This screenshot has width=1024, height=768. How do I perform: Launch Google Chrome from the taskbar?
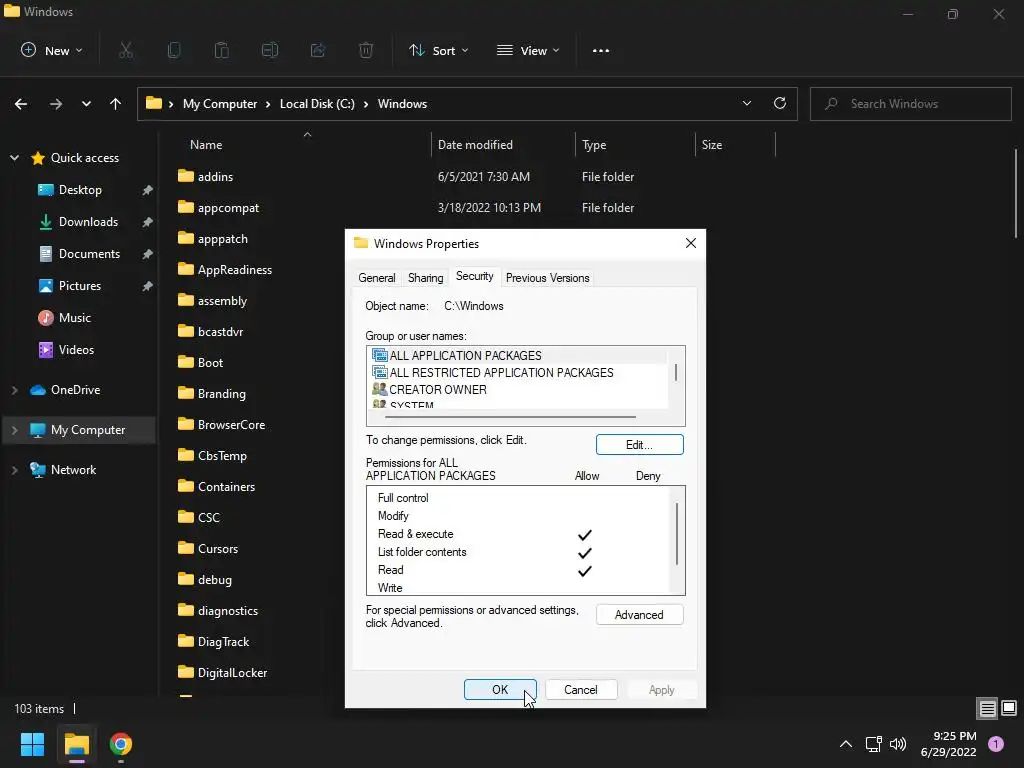(121, 744)
